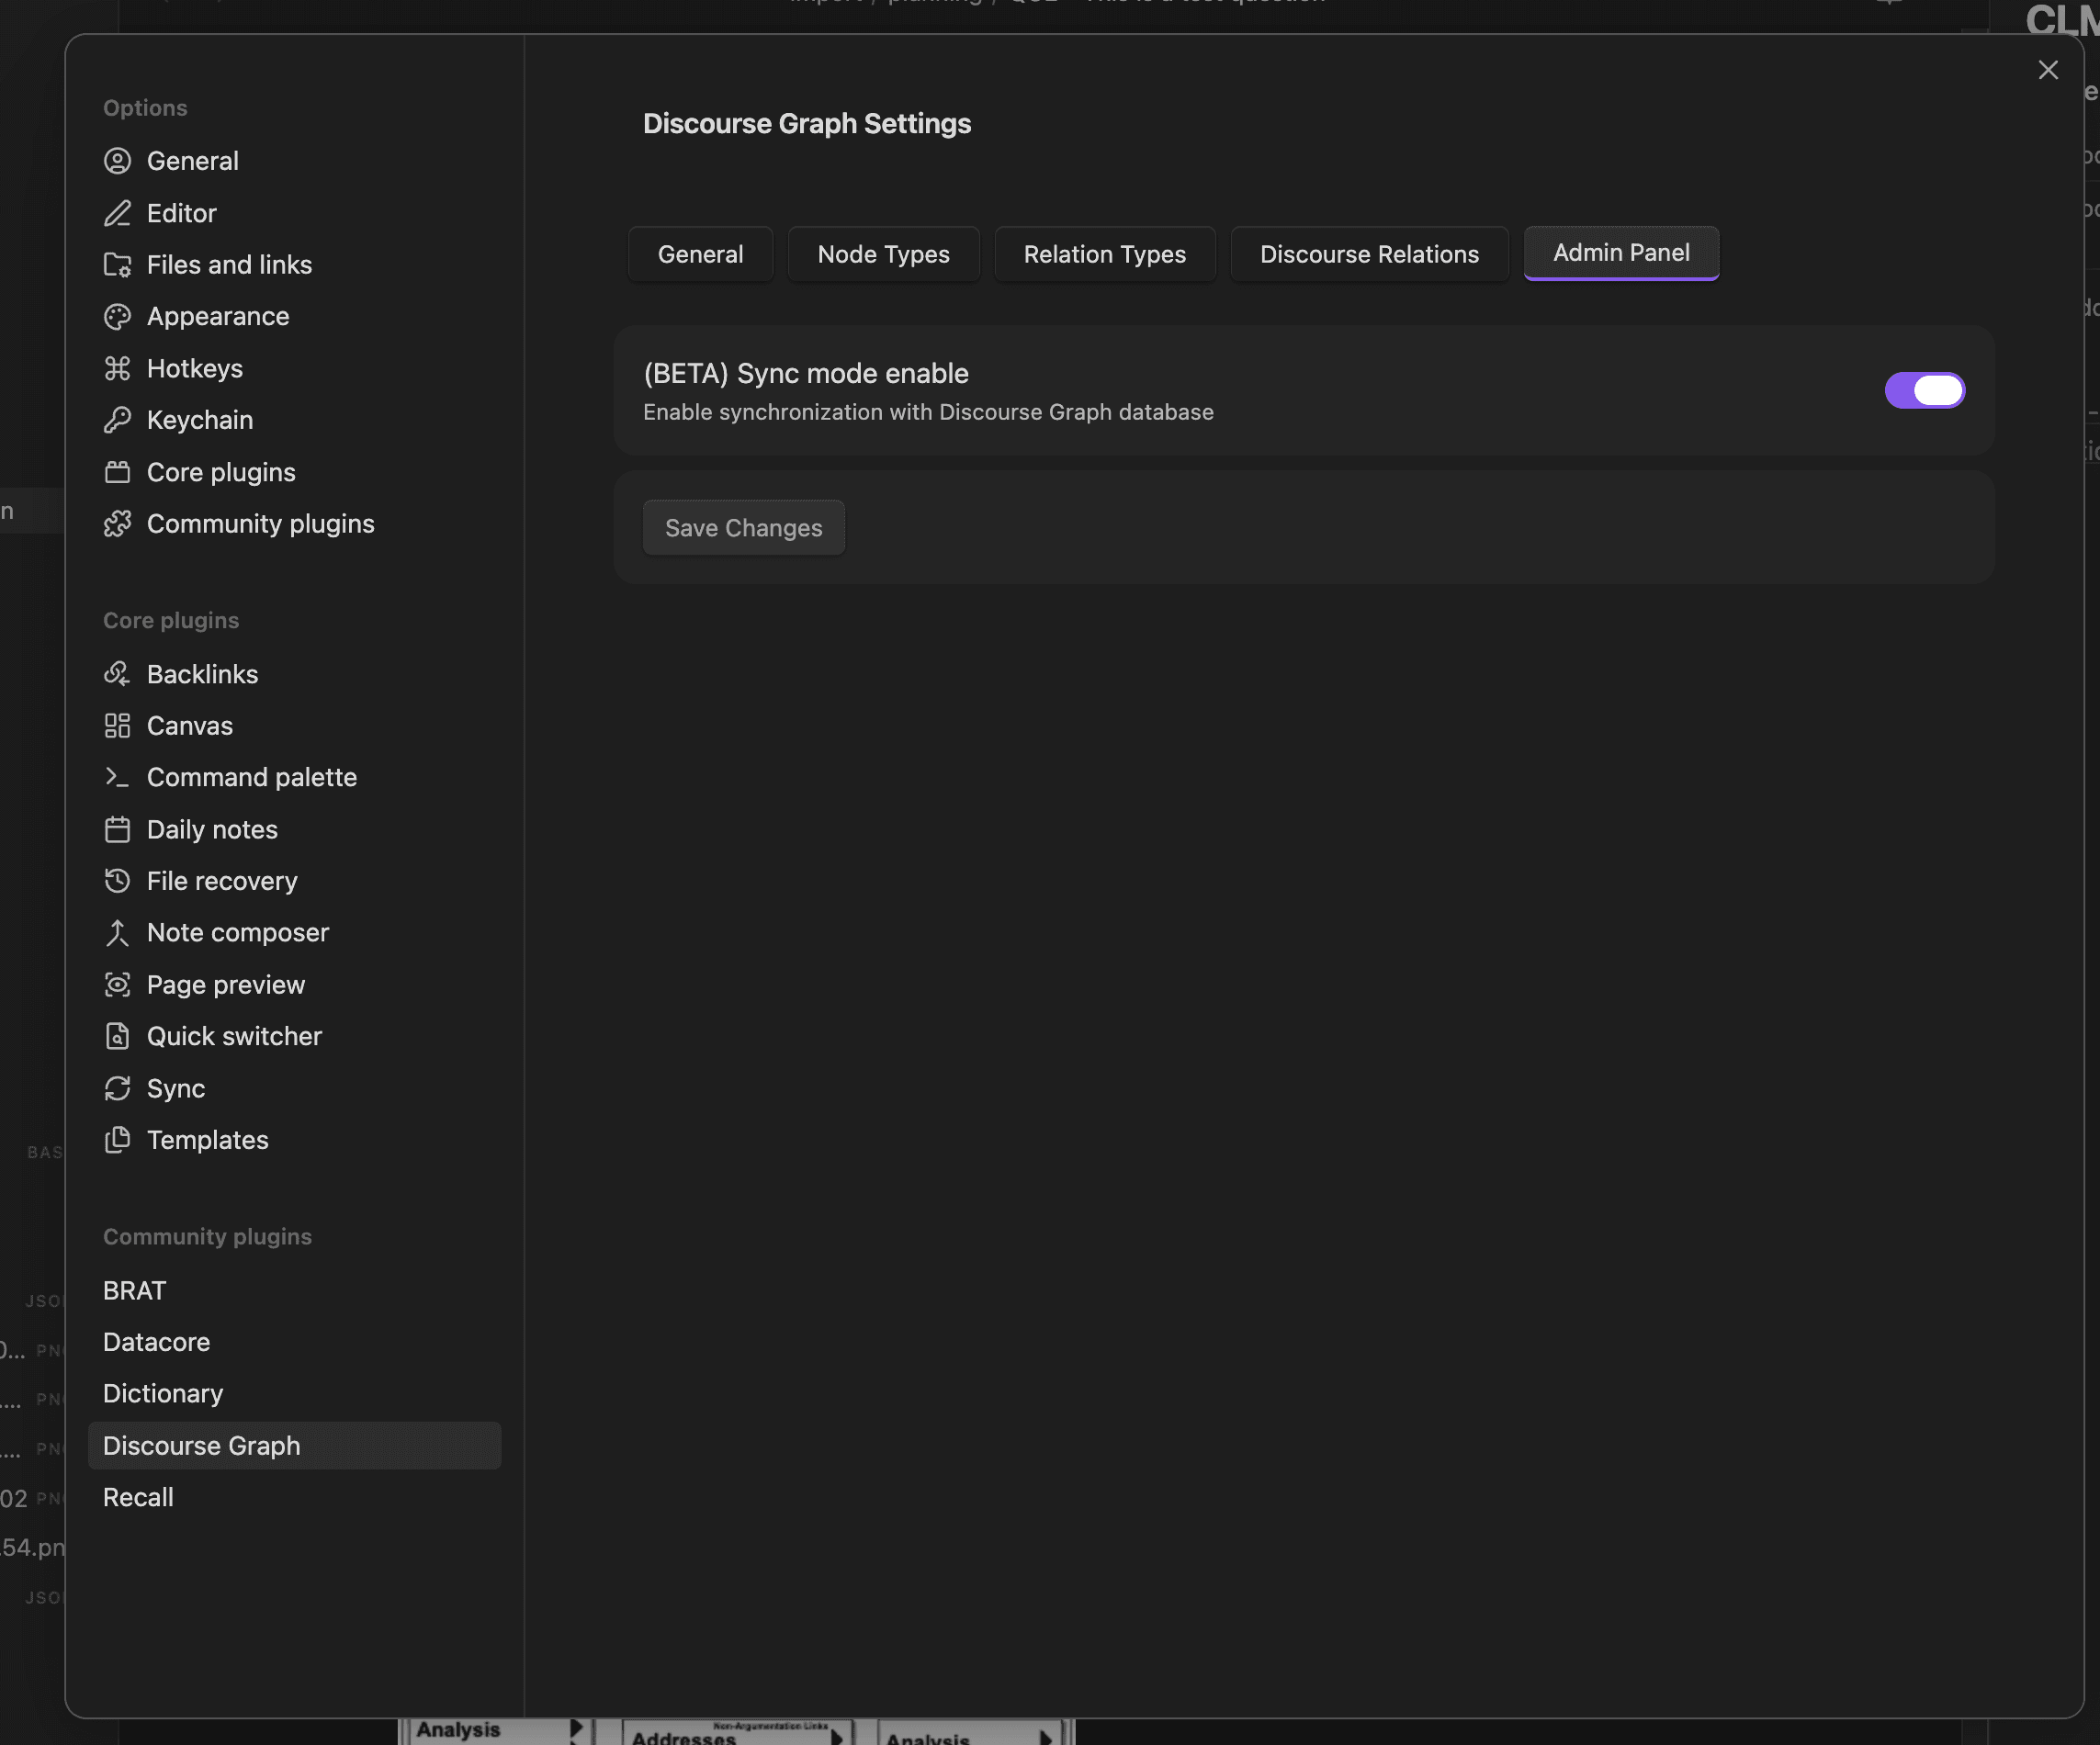Open Appearance settings via the palette icon
This screenshot has width=2100, height=1745.
tap(118, 316)
